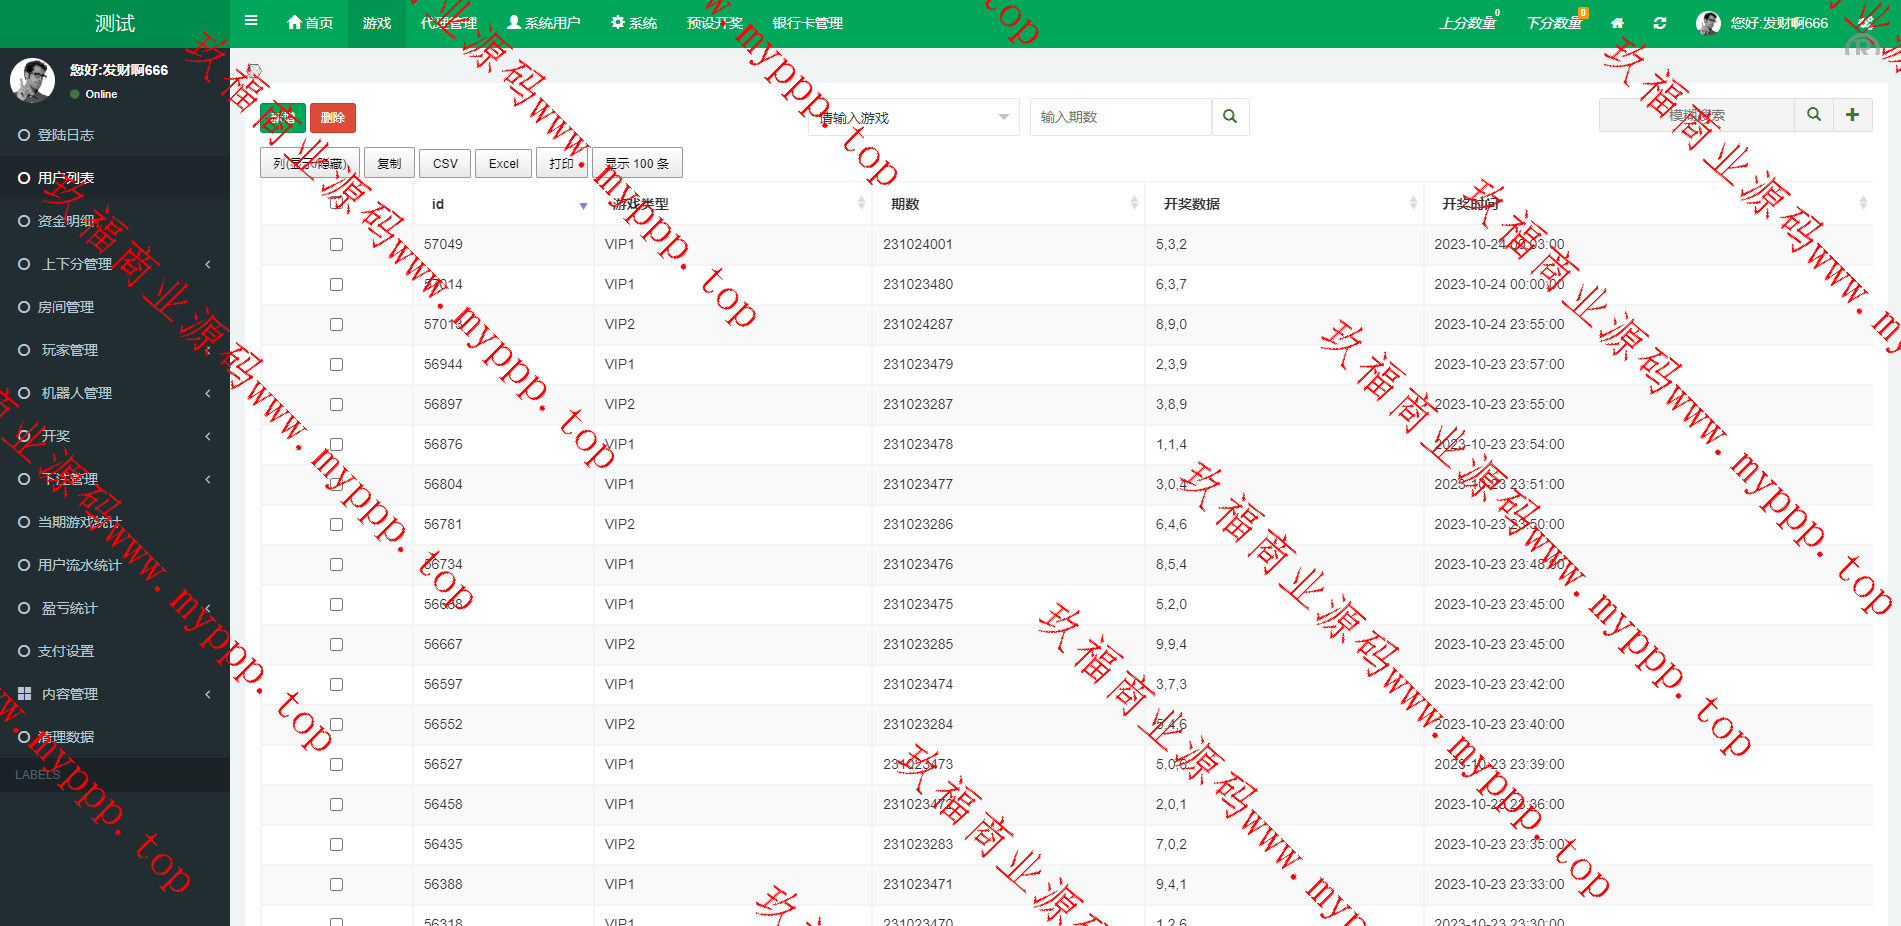Click the Excel export button
Viewport: 1901px width, 926px height.
(503, 163)
